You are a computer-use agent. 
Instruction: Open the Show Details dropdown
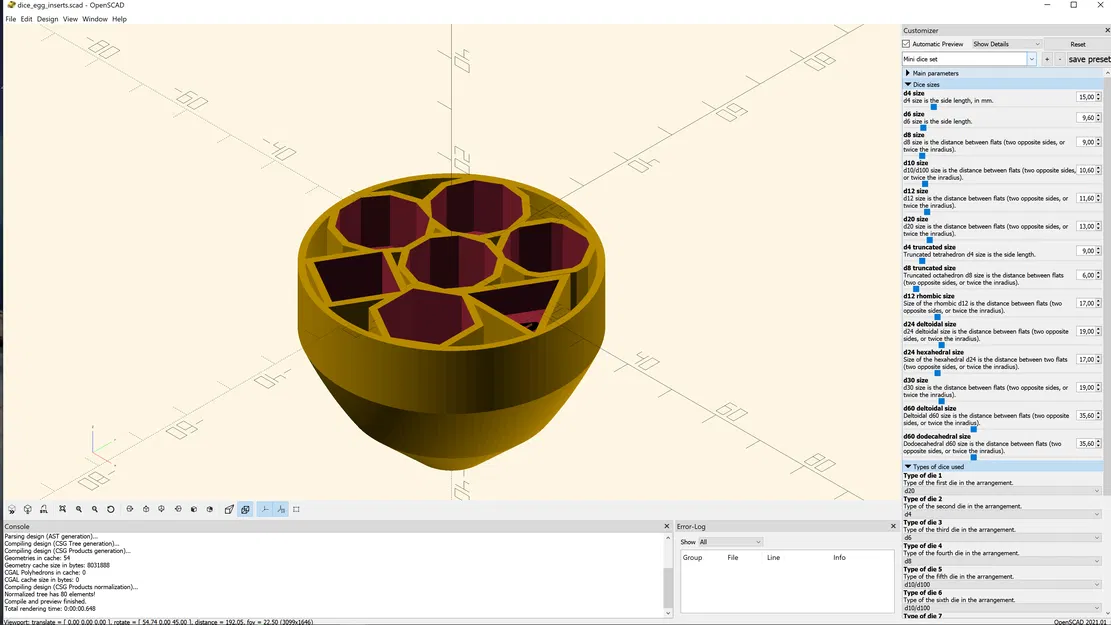(1005, 43)
